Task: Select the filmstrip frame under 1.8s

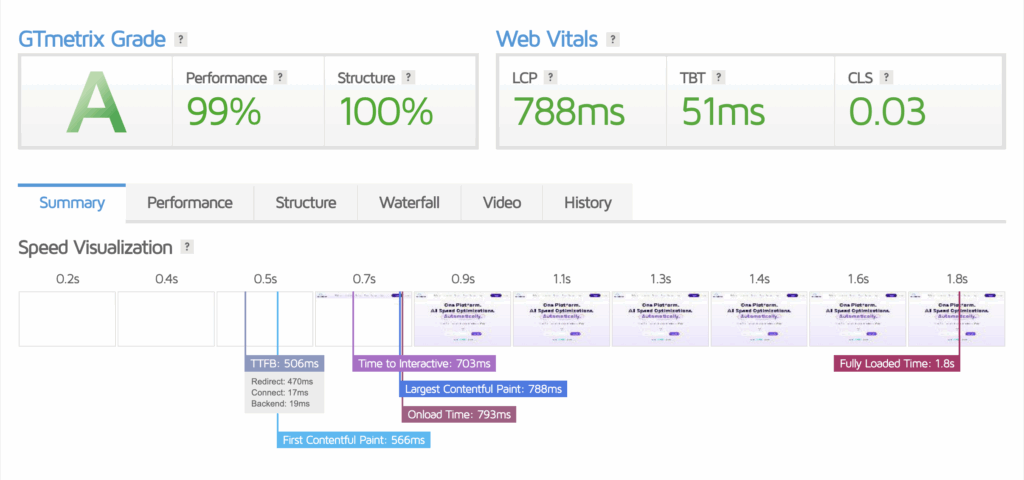Action: (956, 319)
